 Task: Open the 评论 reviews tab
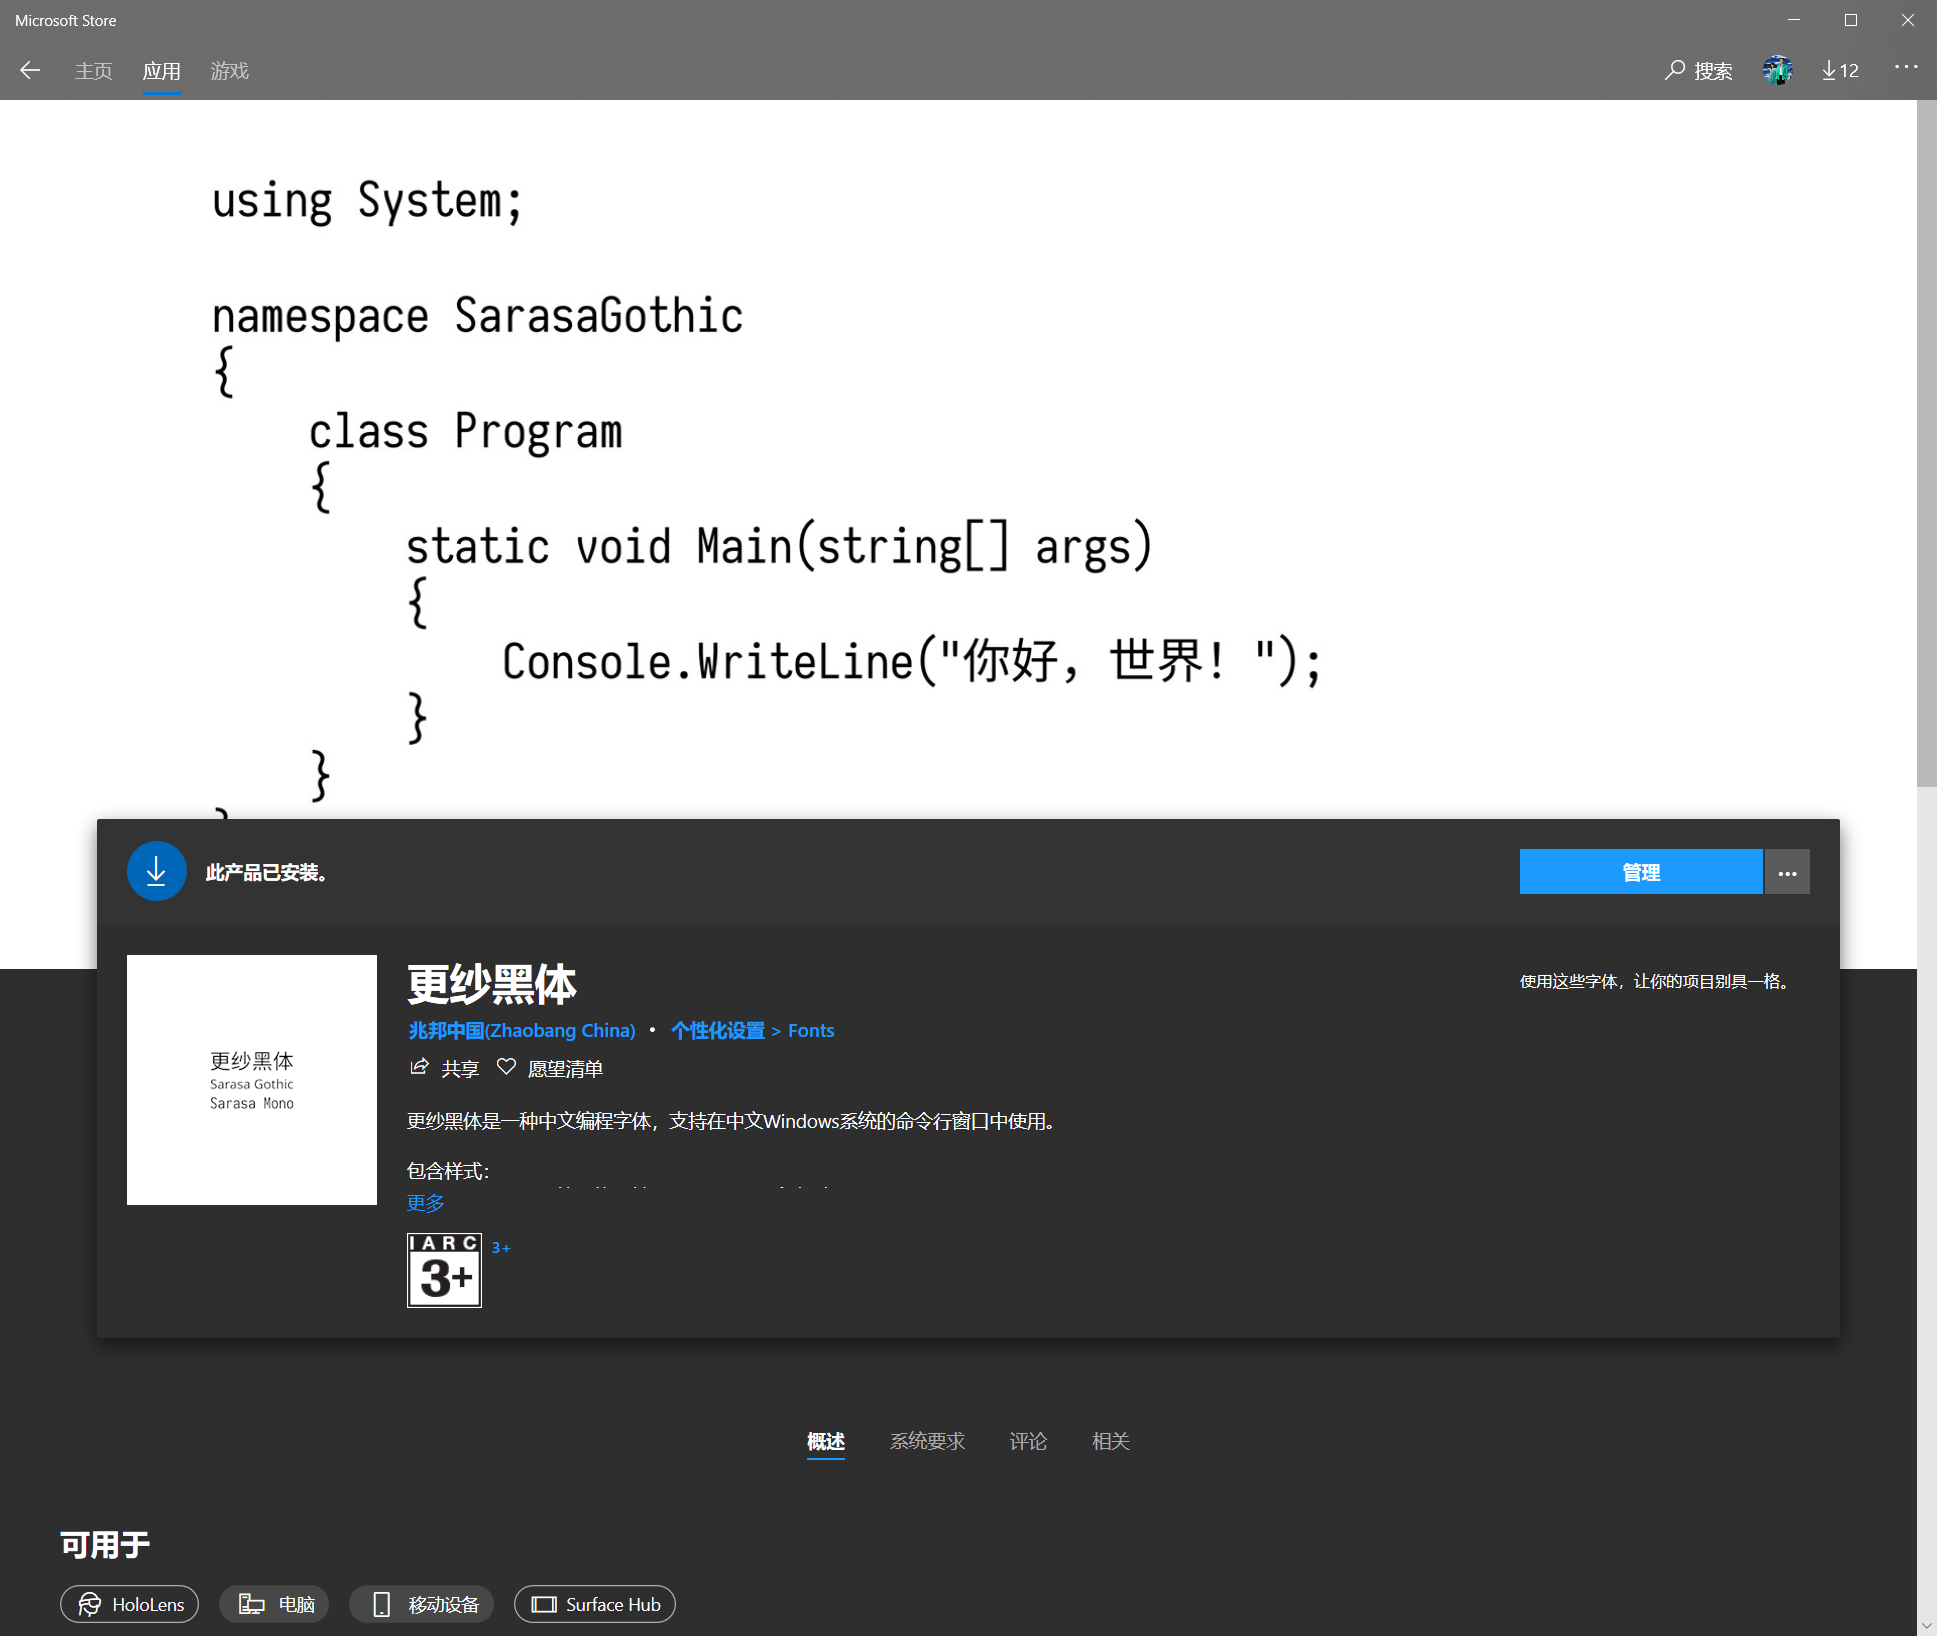1028,1441
